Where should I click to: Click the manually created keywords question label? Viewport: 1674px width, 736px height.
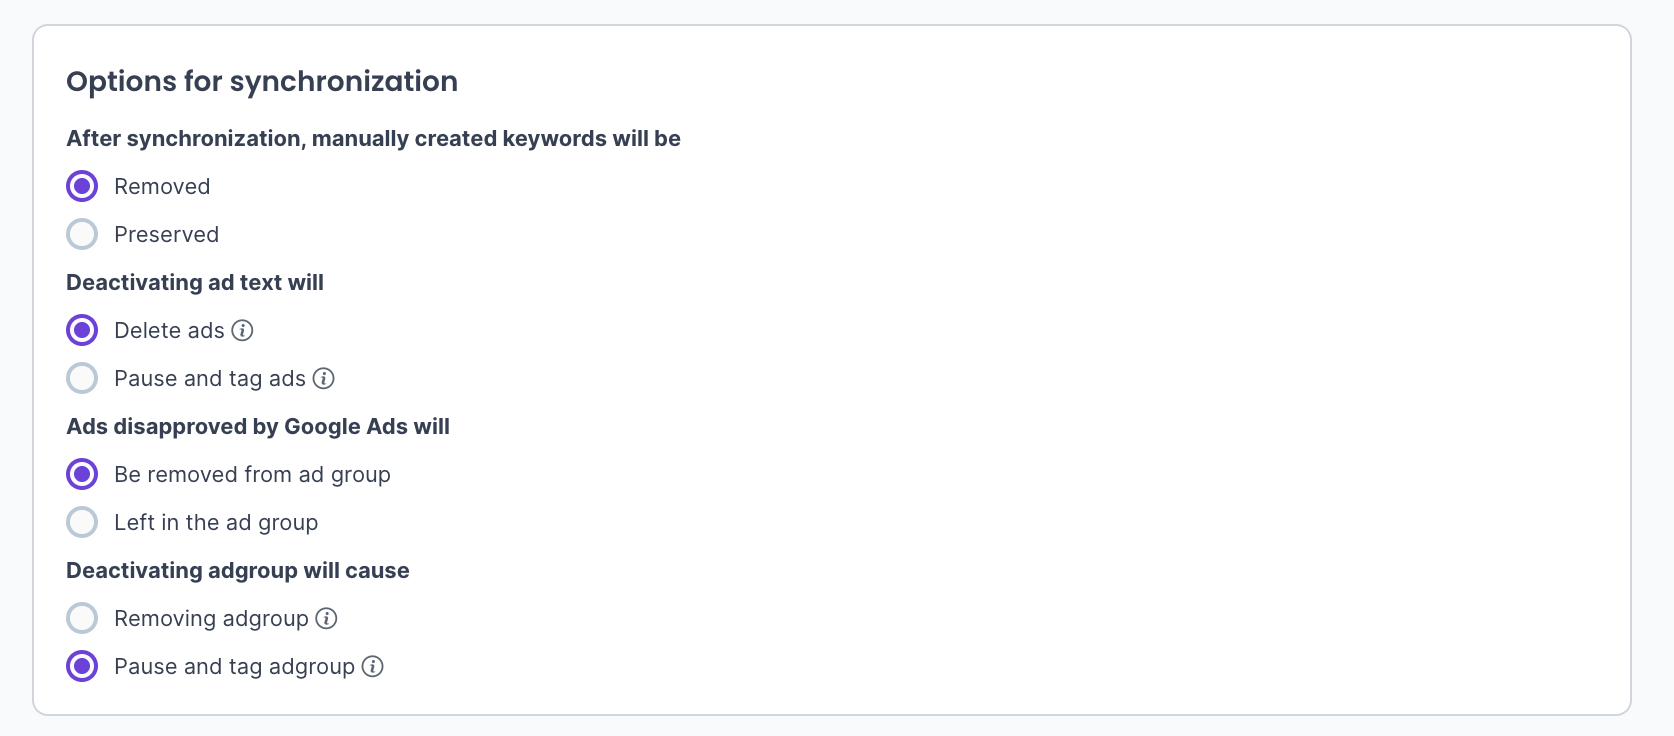click(373, 138)
